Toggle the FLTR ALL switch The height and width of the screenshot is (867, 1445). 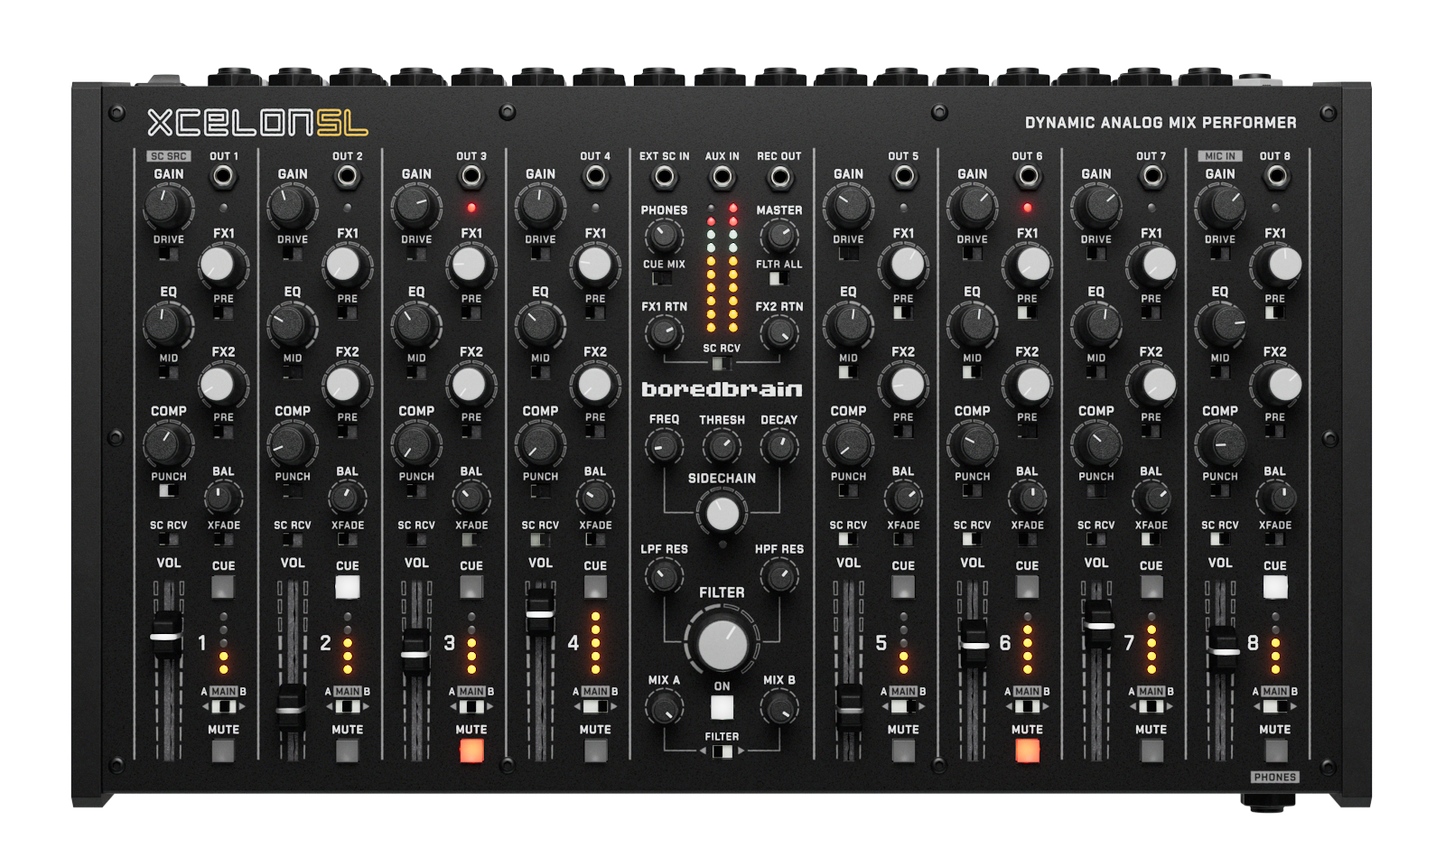779,279
